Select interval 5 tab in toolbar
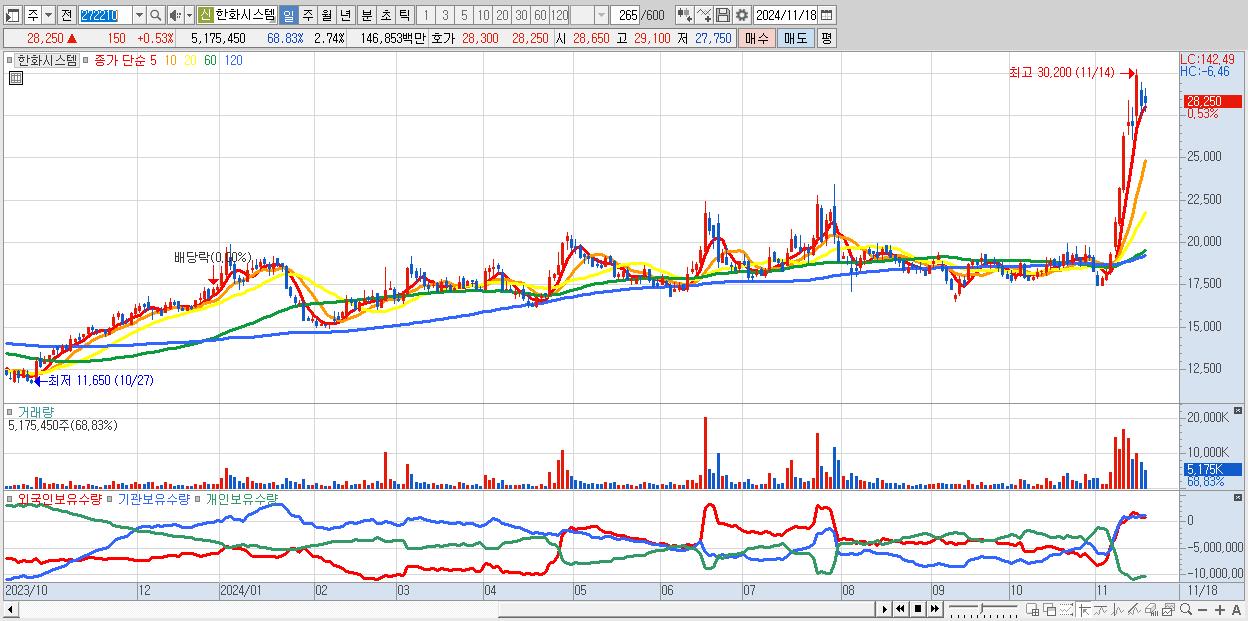 (464, 15)
